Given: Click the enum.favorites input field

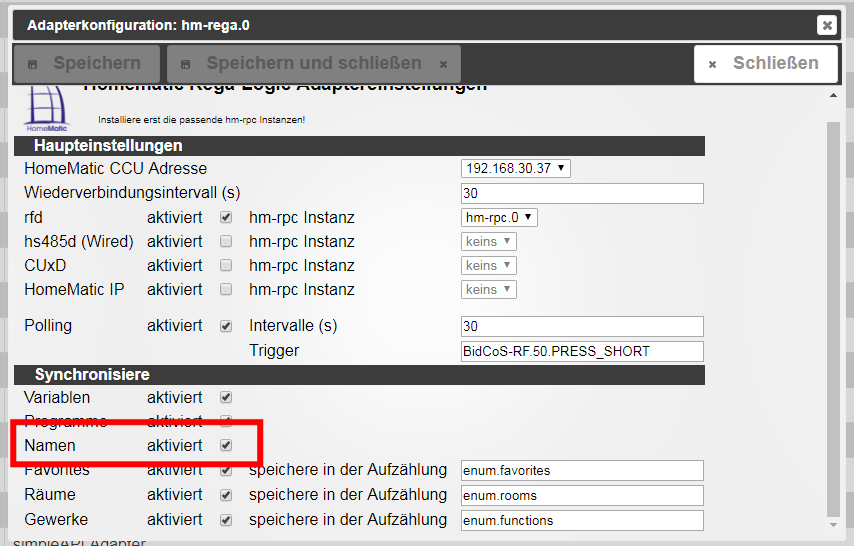Looking at the screenshot, I should pyautogui.click(x=582, y=470).
